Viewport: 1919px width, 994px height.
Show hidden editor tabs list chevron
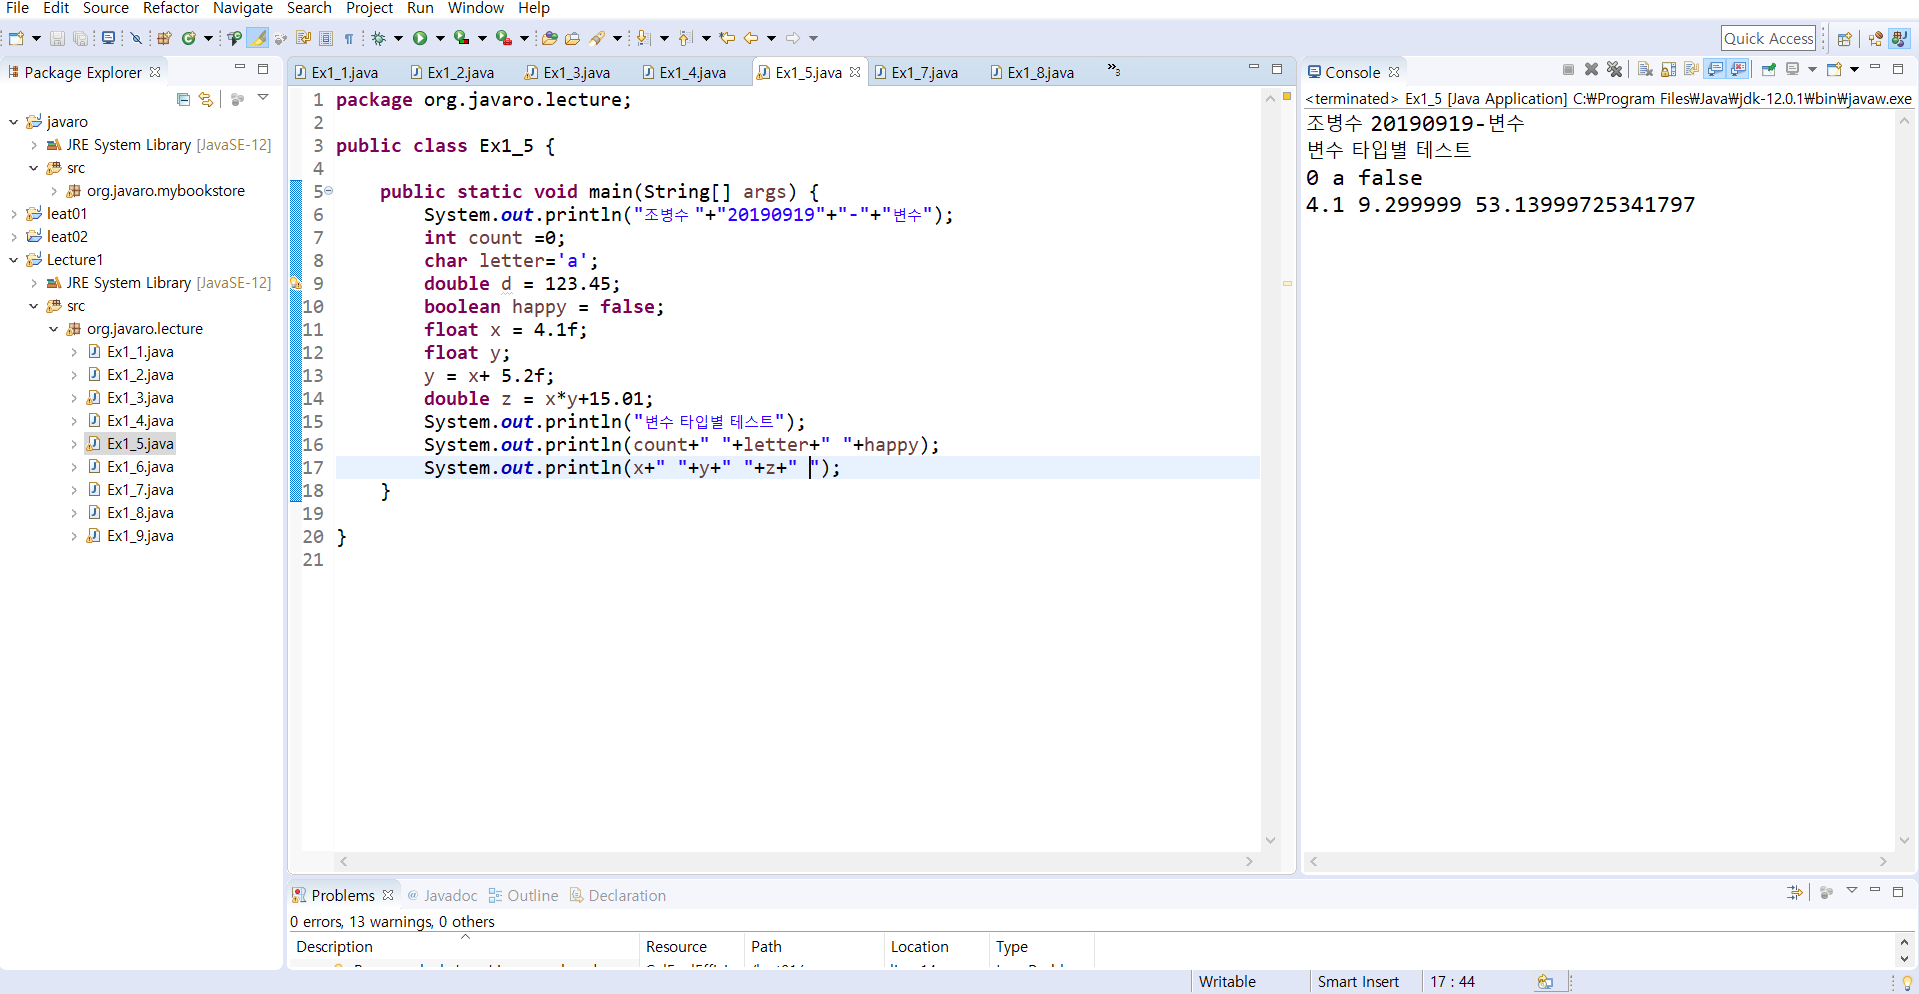click(x=1114, y=70)
